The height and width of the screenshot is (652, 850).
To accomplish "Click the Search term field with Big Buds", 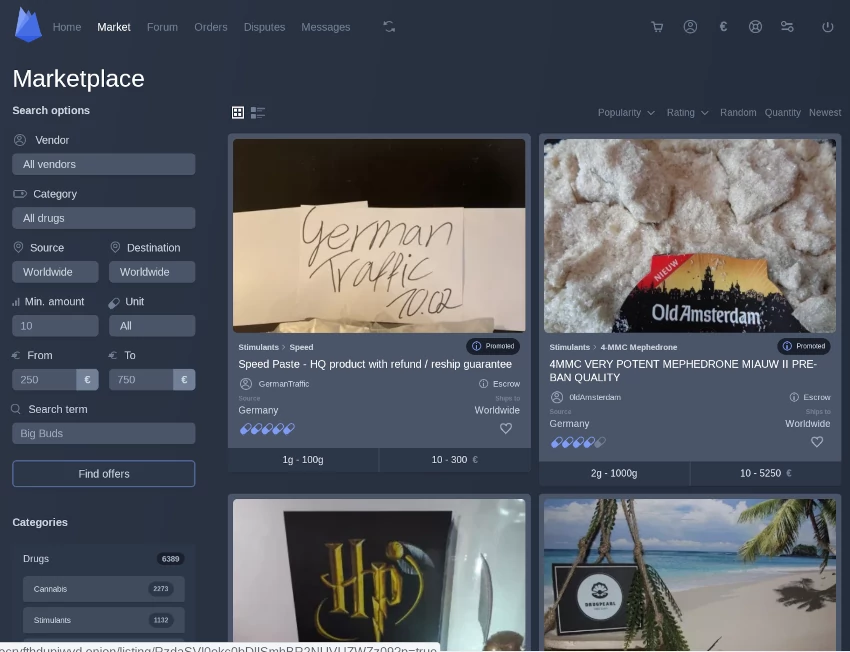I will click(104, 434).
